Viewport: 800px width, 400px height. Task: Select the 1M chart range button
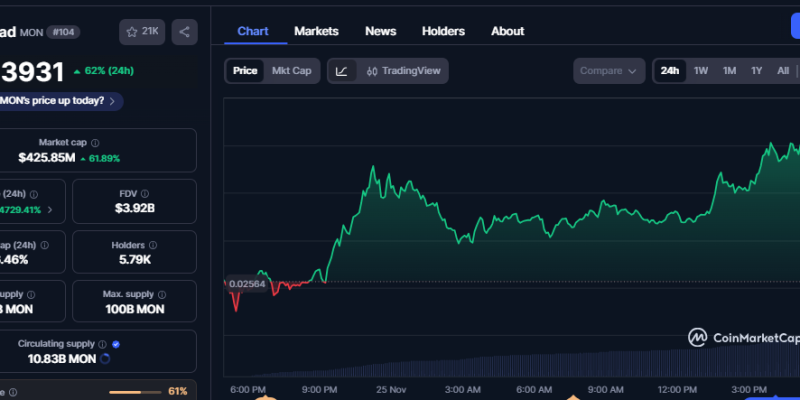tap(729, 71)
